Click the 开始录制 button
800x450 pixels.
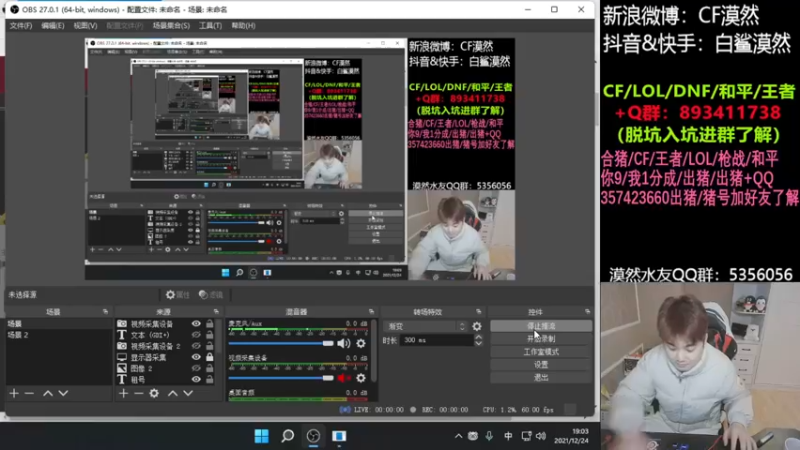pos(541,339)
